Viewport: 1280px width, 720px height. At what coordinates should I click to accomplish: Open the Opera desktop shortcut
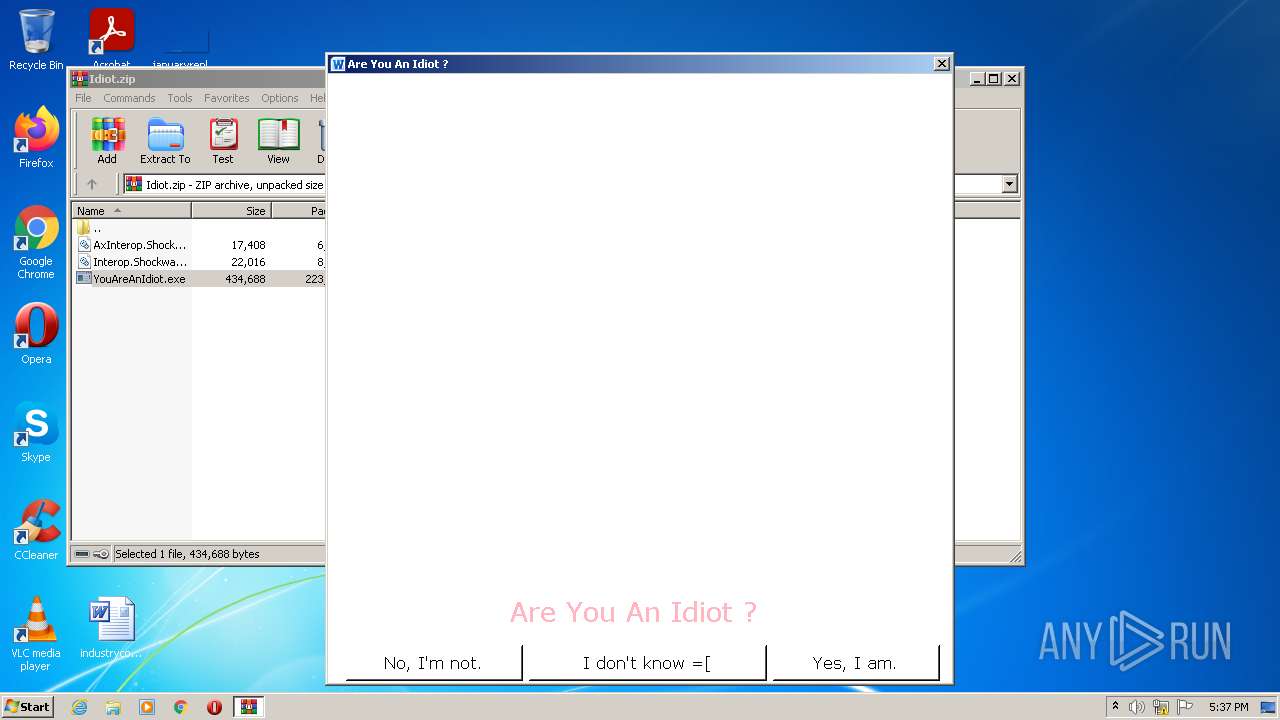coord(36,334)
